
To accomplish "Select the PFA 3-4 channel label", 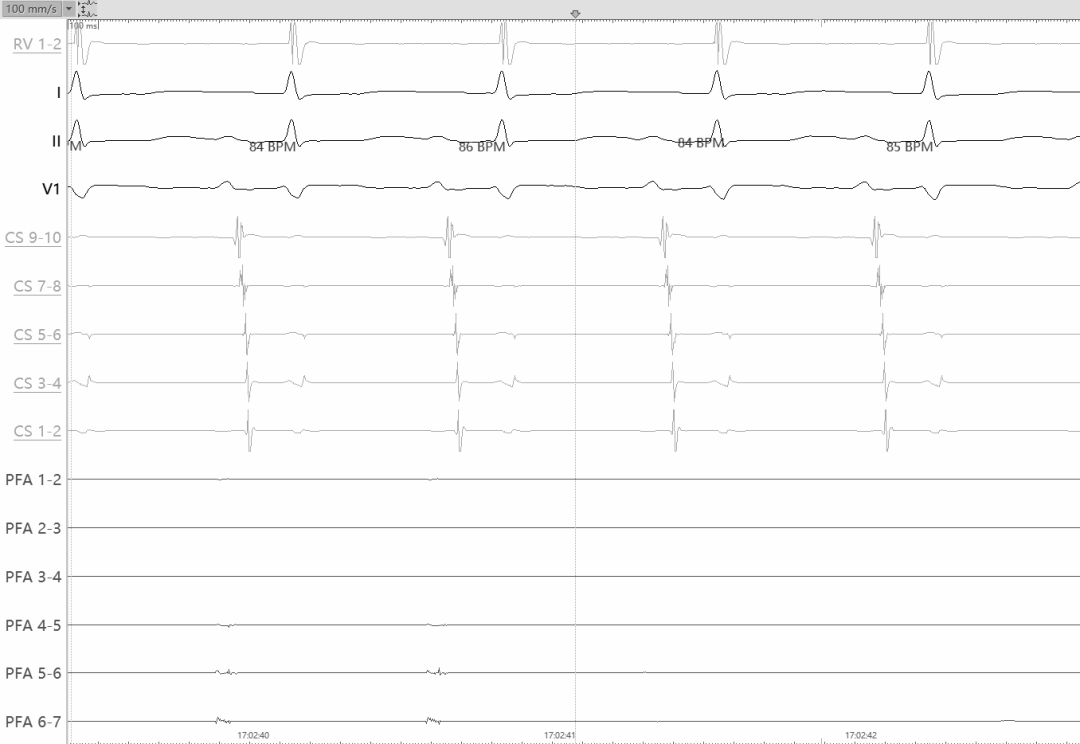I will 33,577.
